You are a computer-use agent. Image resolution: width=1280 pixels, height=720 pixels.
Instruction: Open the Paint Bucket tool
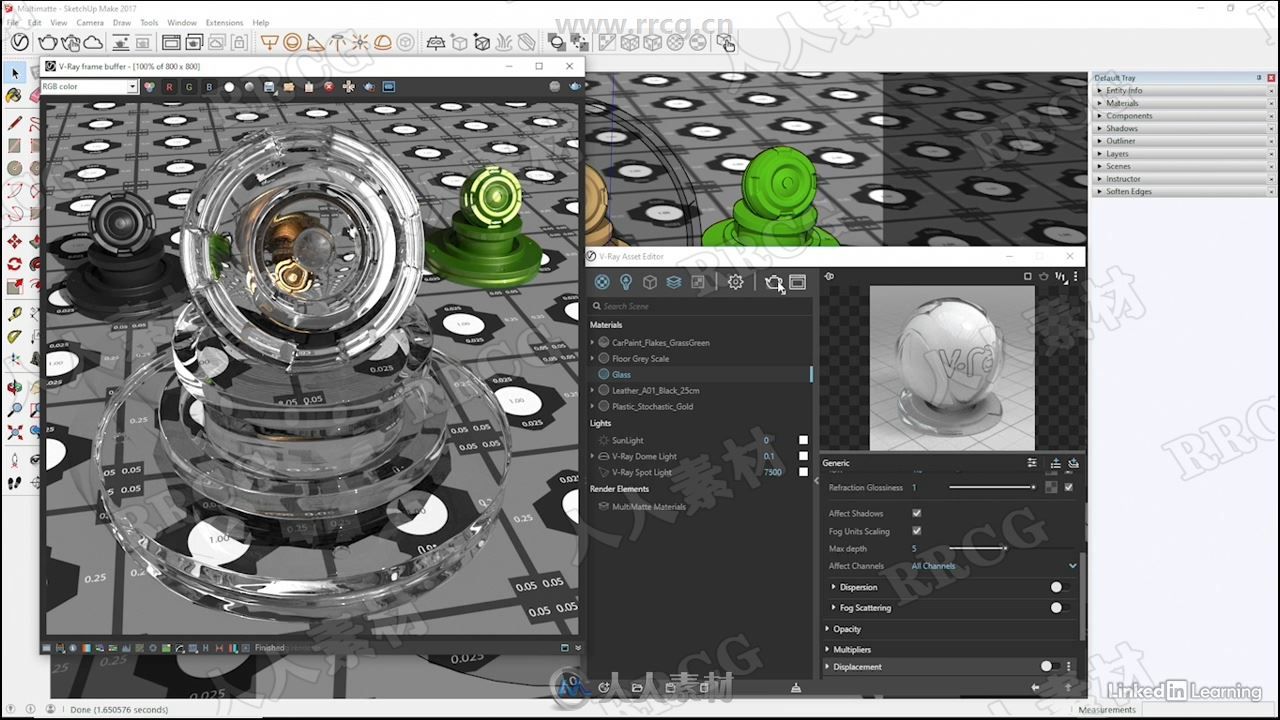coord(14,96)
